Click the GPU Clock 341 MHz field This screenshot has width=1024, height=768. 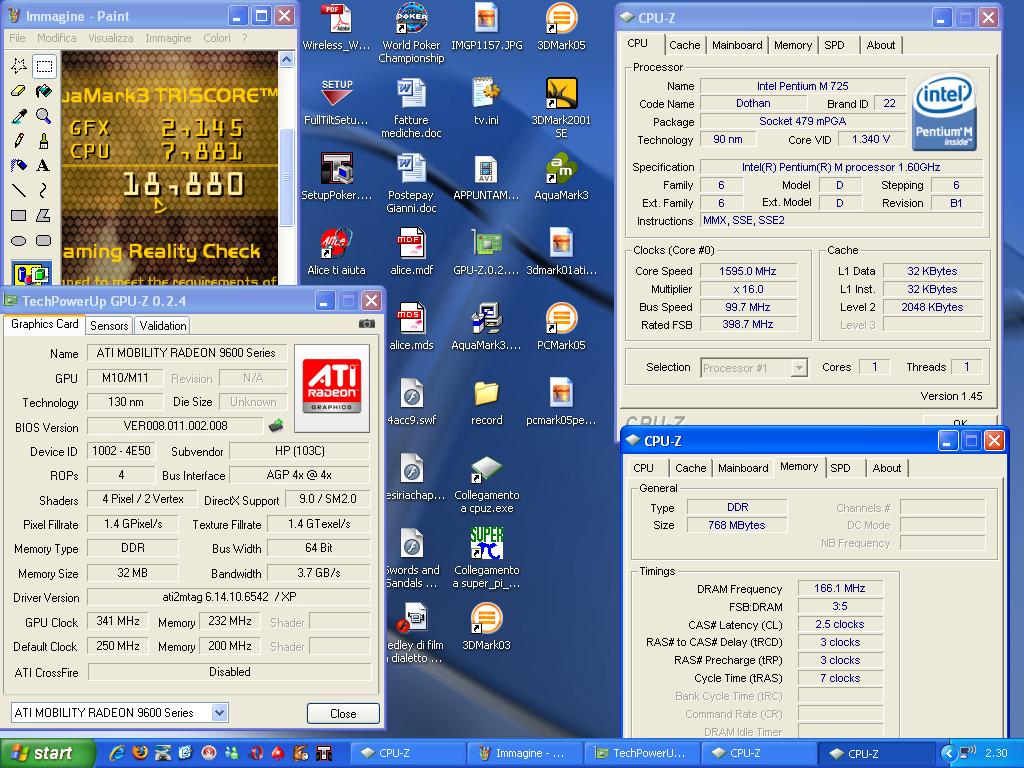118,621
